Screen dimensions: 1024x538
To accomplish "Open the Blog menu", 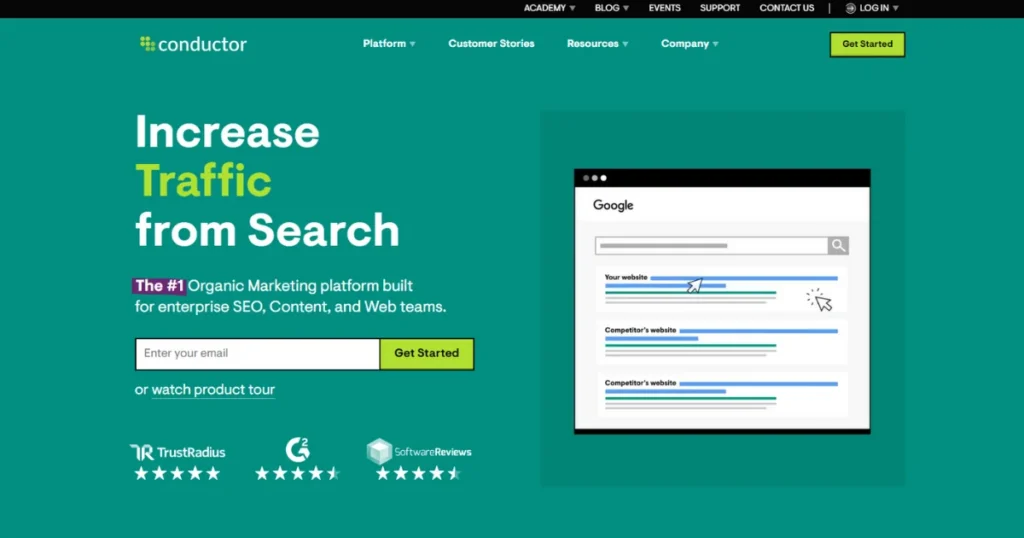I will [611, 8].
